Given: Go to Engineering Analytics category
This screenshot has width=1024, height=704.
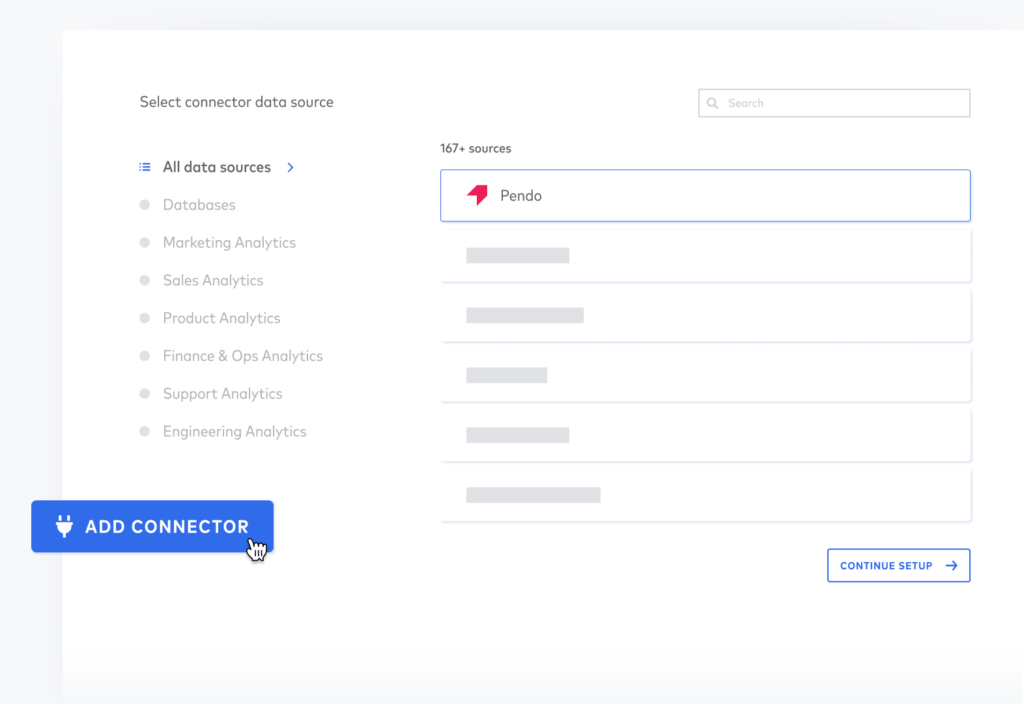Looking at the screenshot, I should 234,432.
